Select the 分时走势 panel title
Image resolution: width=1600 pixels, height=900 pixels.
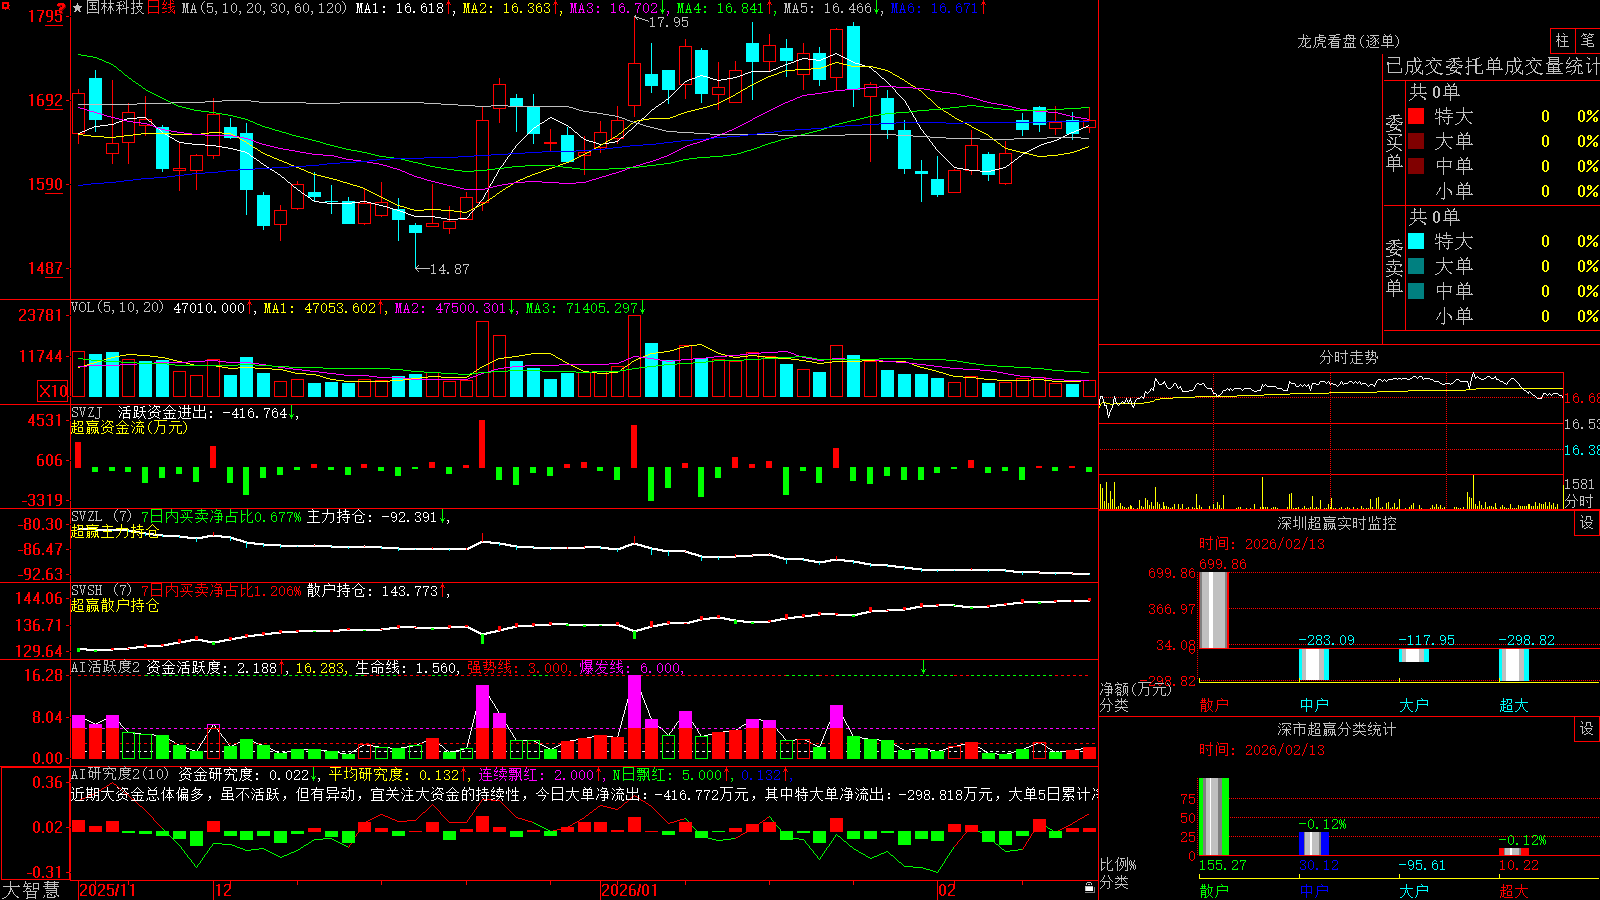(x=1349, y=357)
